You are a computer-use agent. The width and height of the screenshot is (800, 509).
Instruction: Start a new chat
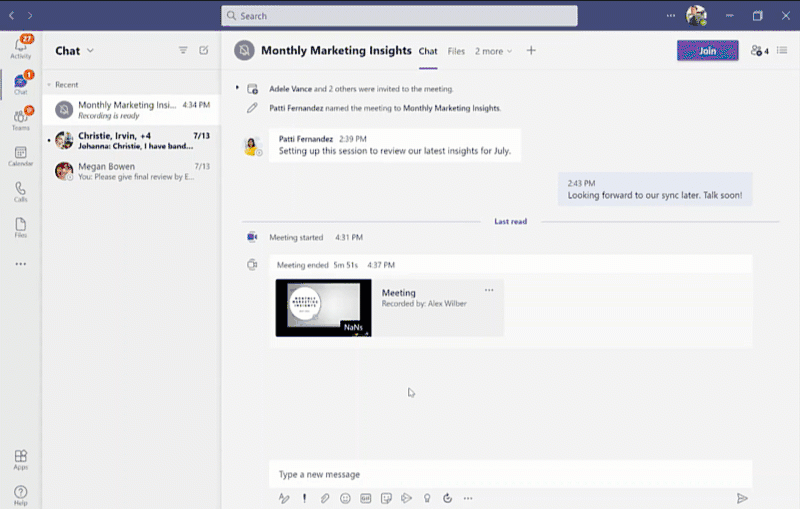(x=204, y=50)
